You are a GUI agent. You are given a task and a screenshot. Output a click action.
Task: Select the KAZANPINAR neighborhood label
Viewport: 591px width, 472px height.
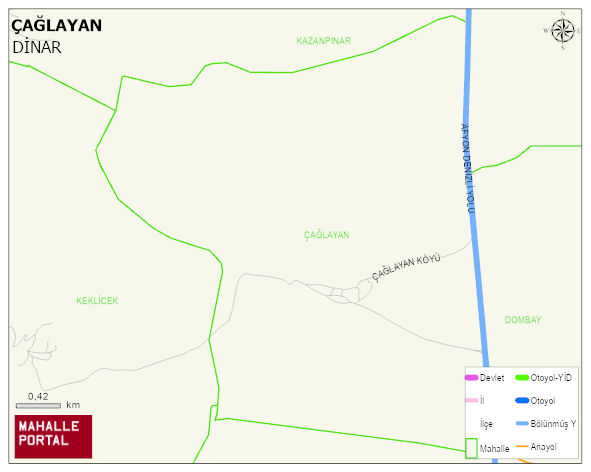point(323,41)
